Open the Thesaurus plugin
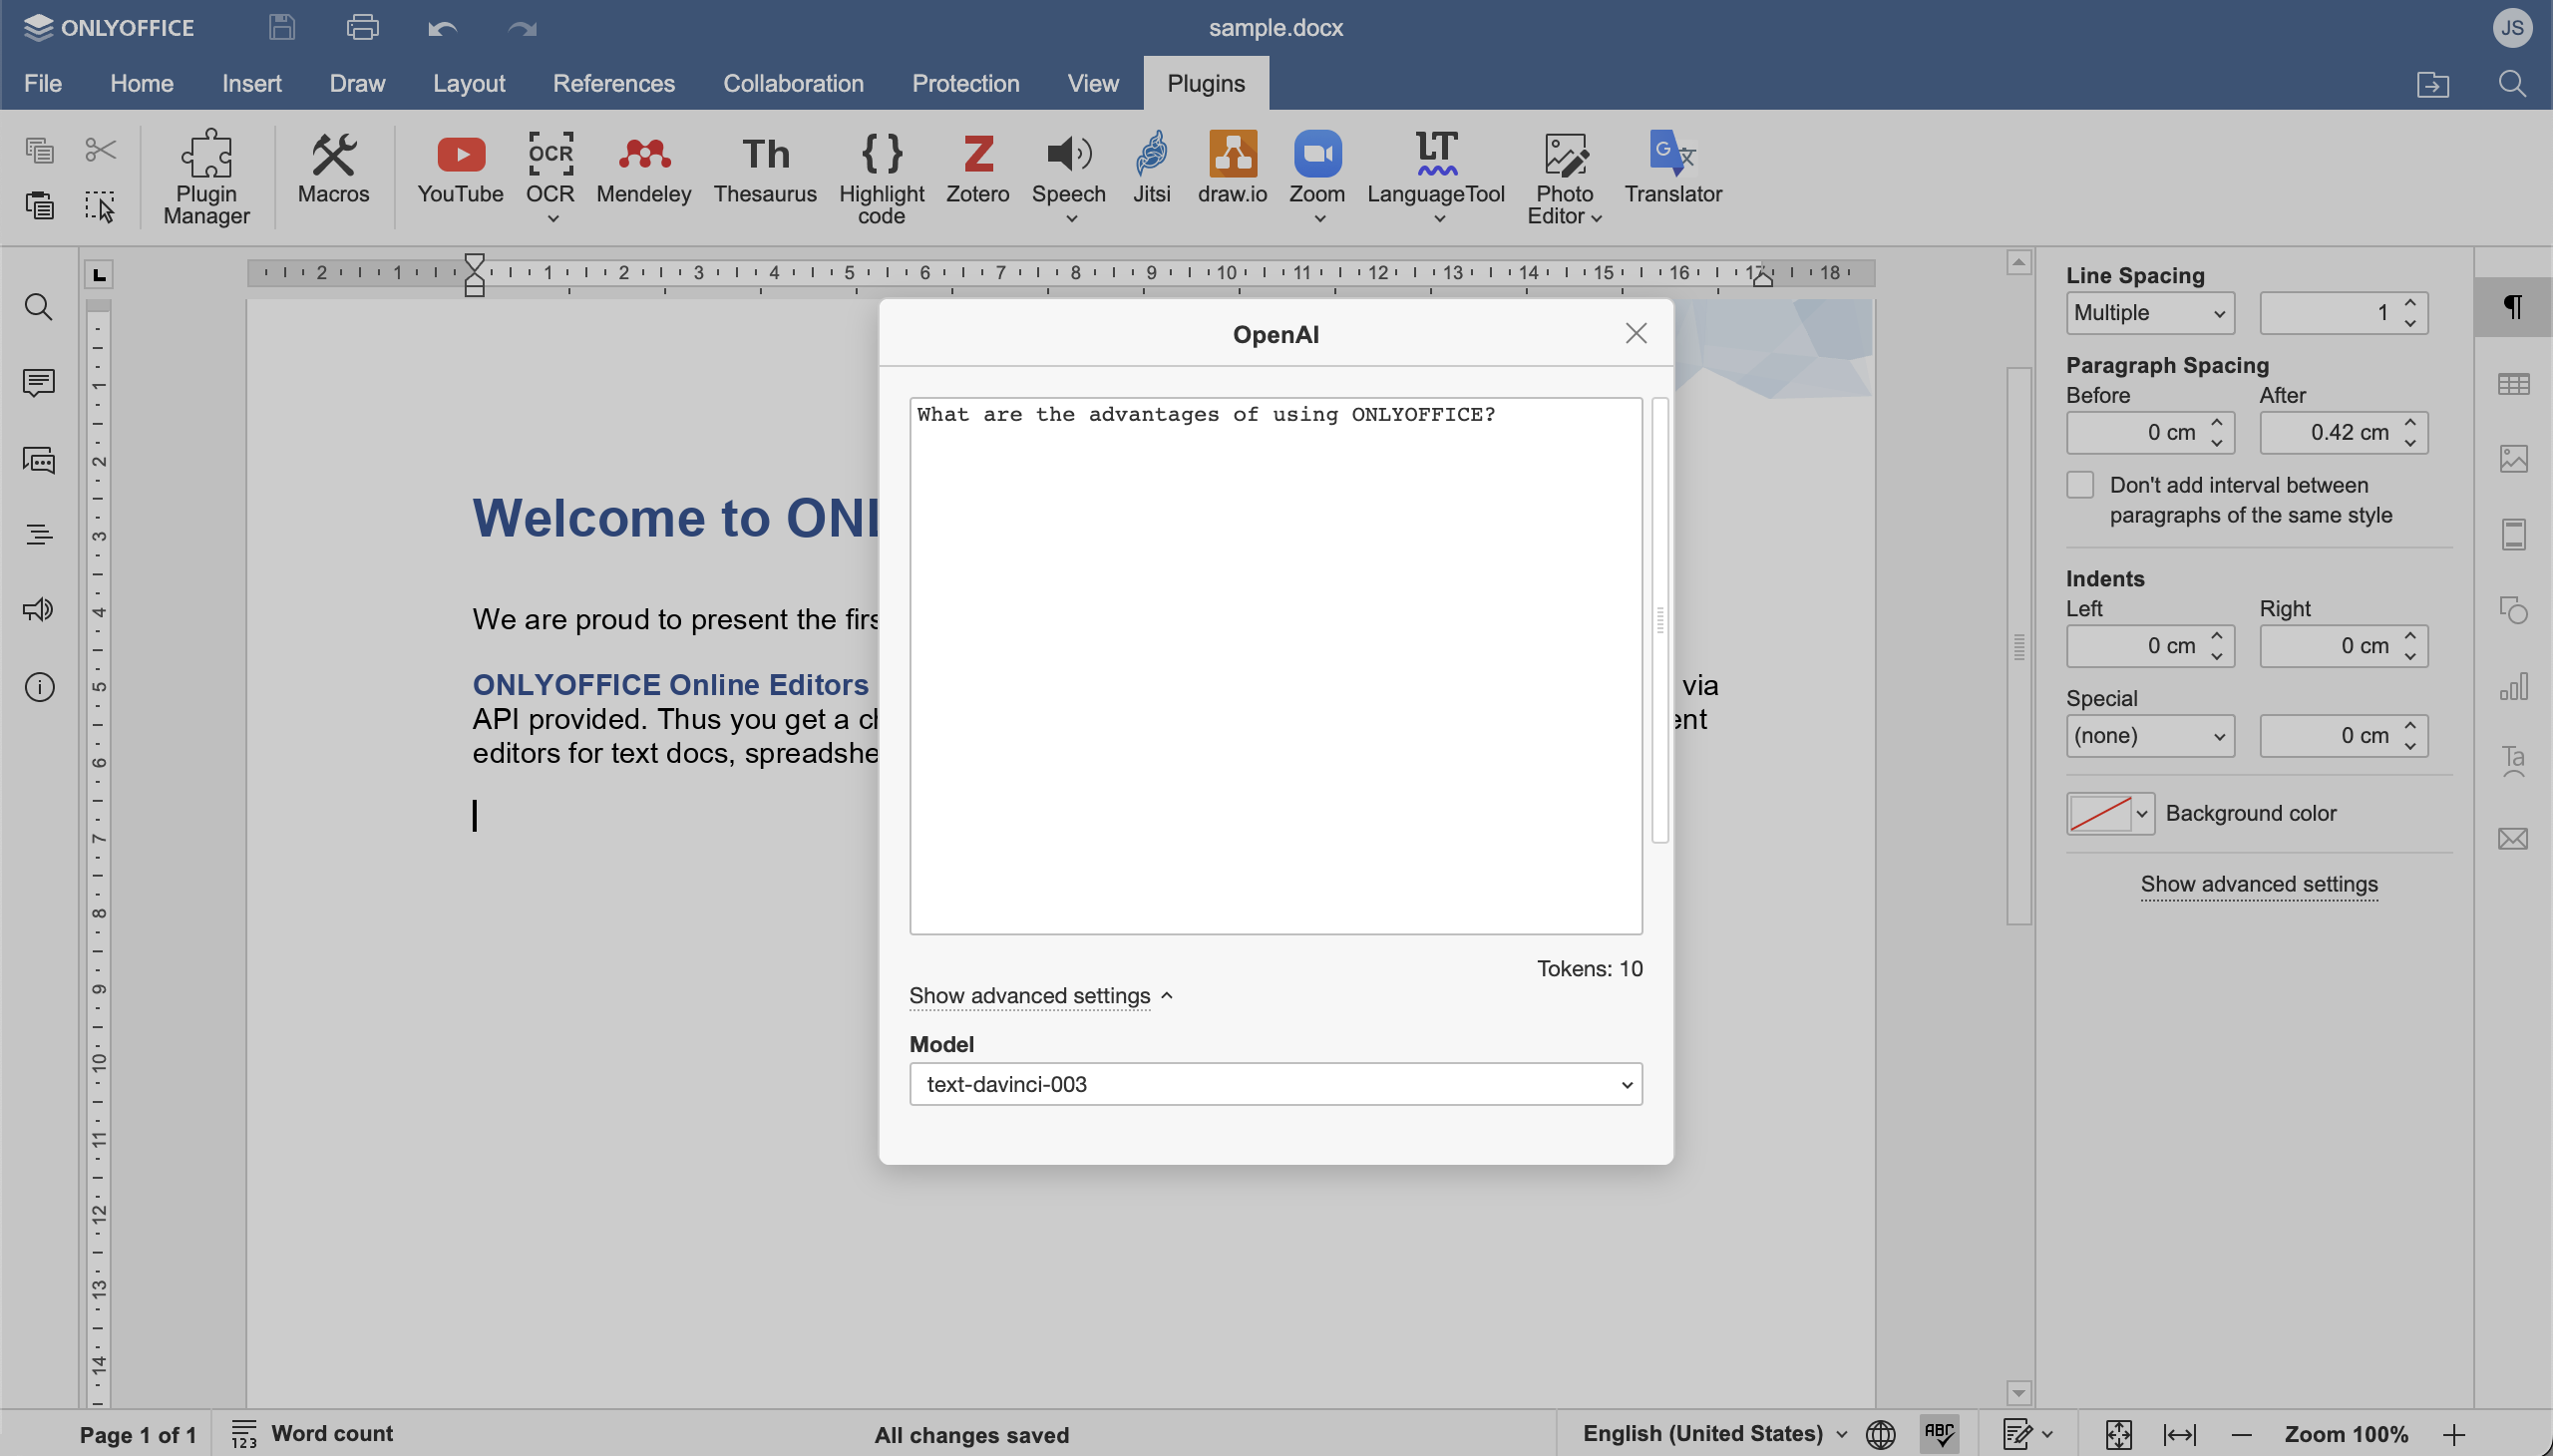The width and height of the screenshot is (2553, 1456). click(765, 168)
